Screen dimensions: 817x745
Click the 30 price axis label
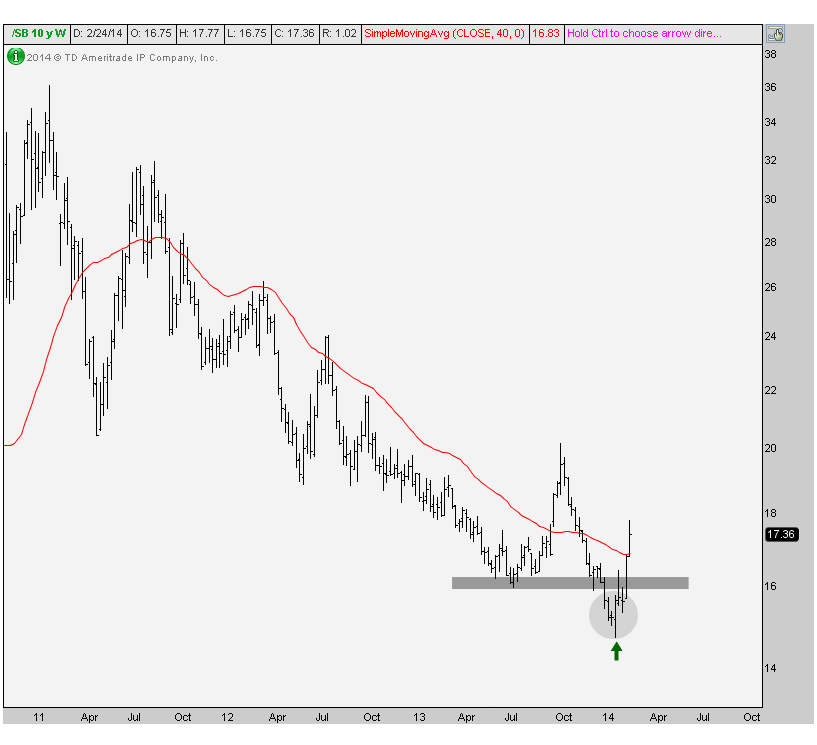770,199
